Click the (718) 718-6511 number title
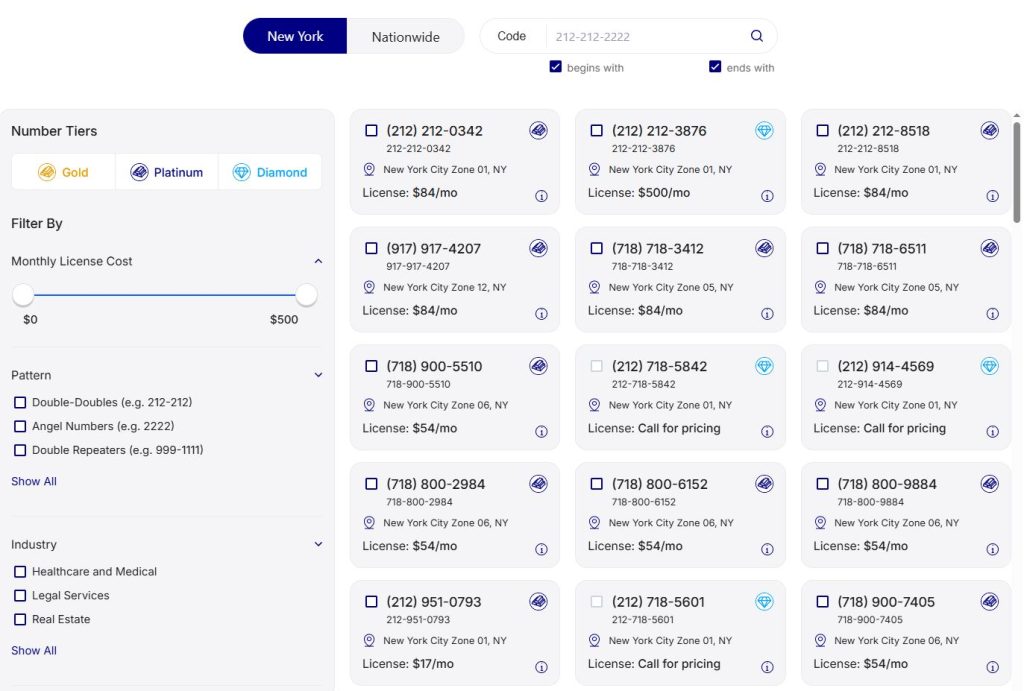Viewport: 1024px width, 691px height. pos(882,248)
